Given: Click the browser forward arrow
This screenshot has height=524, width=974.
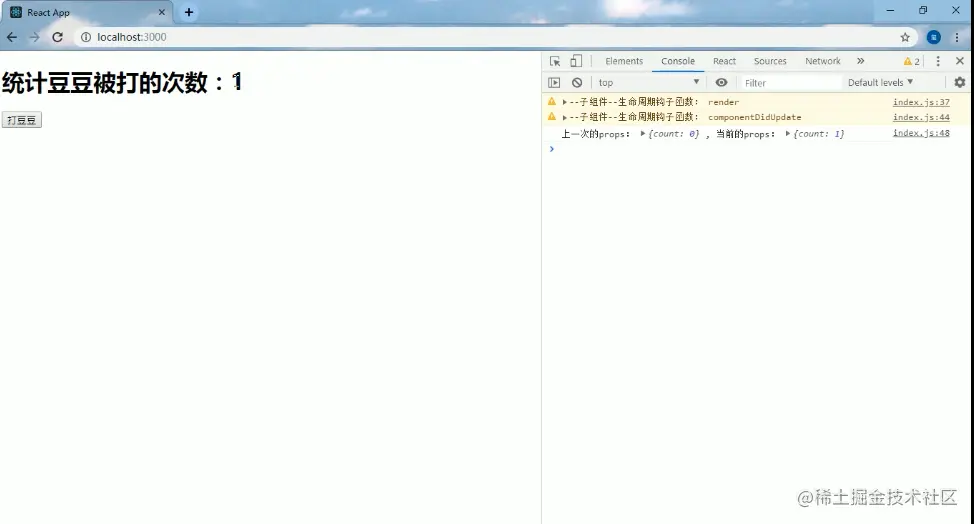Looking at the screenshot, I should tap(34, 37).
